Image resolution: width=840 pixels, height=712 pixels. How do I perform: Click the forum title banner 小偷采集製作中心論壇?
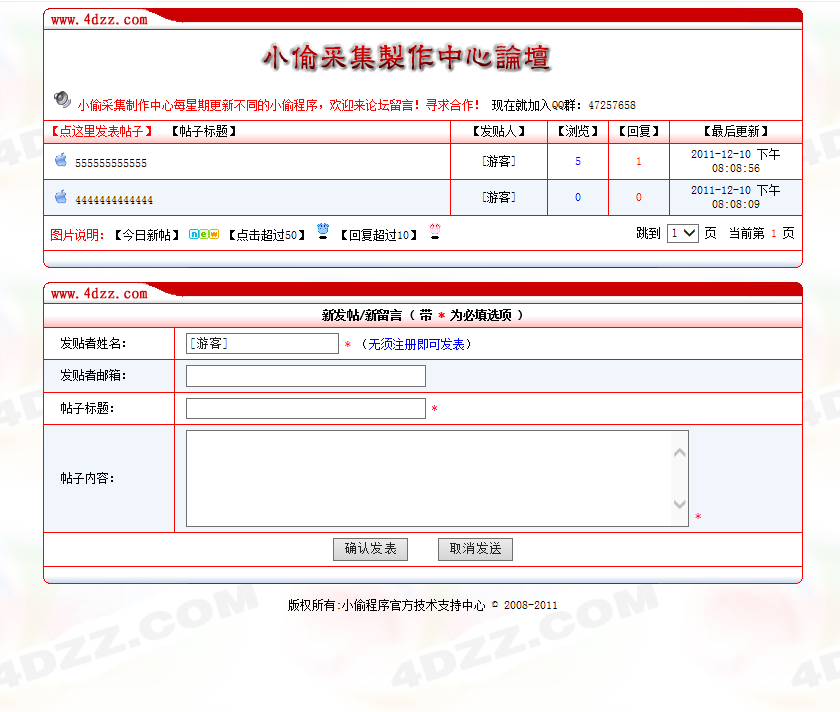tap(407, 58)
